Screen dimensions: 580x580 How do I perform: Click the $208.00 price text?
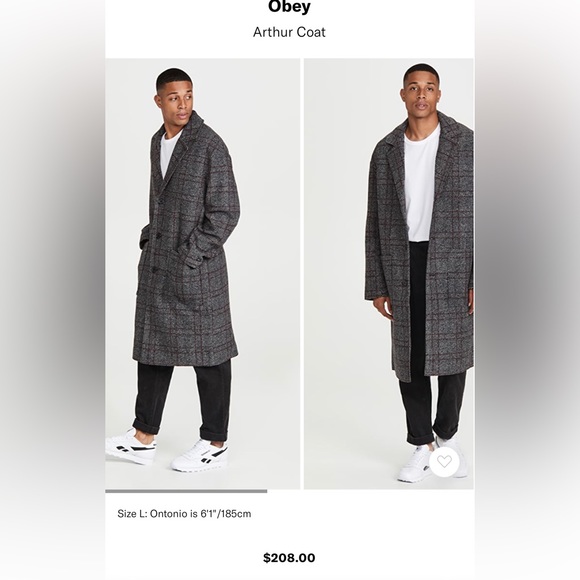[289, 557]
